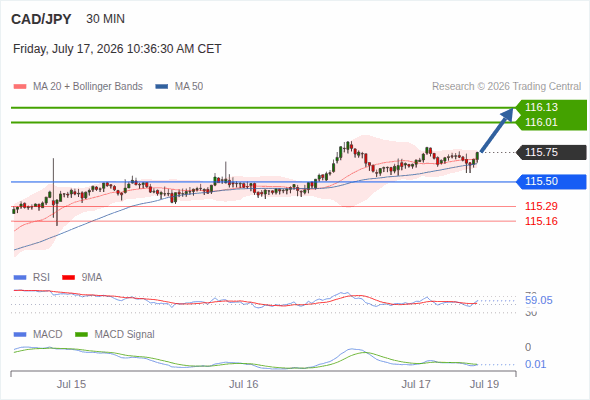This screenshot has width=590, height=400.
Task: Click the MA 20 + Bollinger Bands legend swatch
Action: click(x=20, y=87)
